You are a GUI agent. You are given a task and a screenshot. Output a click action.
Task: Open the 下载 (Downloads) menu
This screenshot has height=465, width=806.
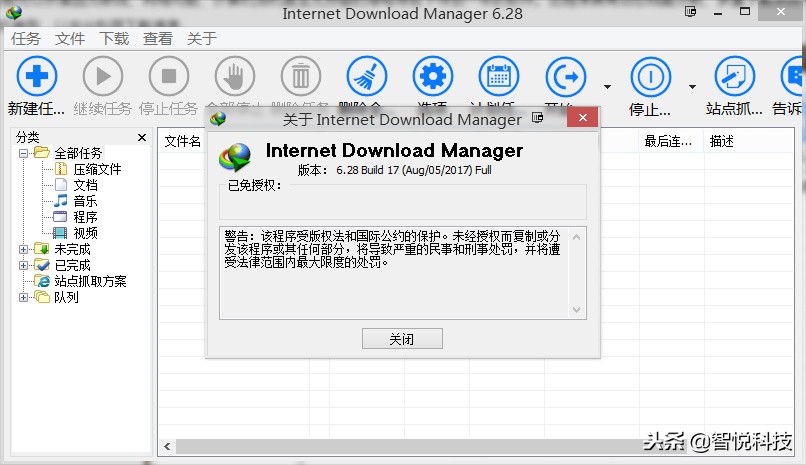pos(114,39)
